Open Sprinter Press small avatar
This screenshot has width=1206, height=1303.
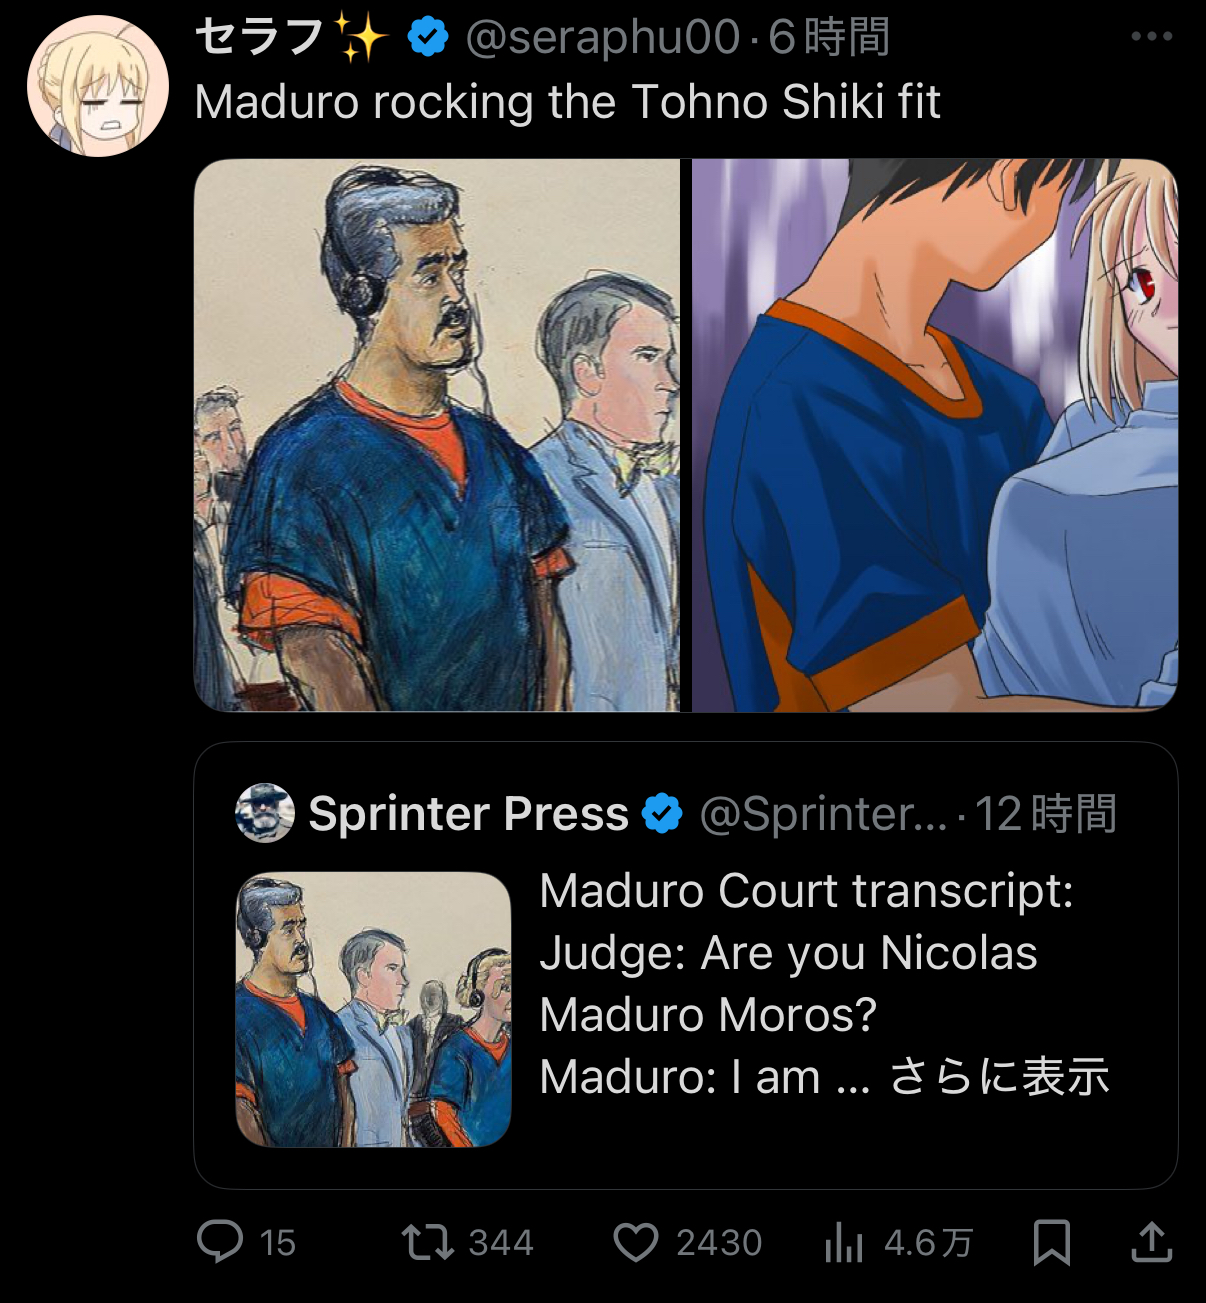[265, 813]
